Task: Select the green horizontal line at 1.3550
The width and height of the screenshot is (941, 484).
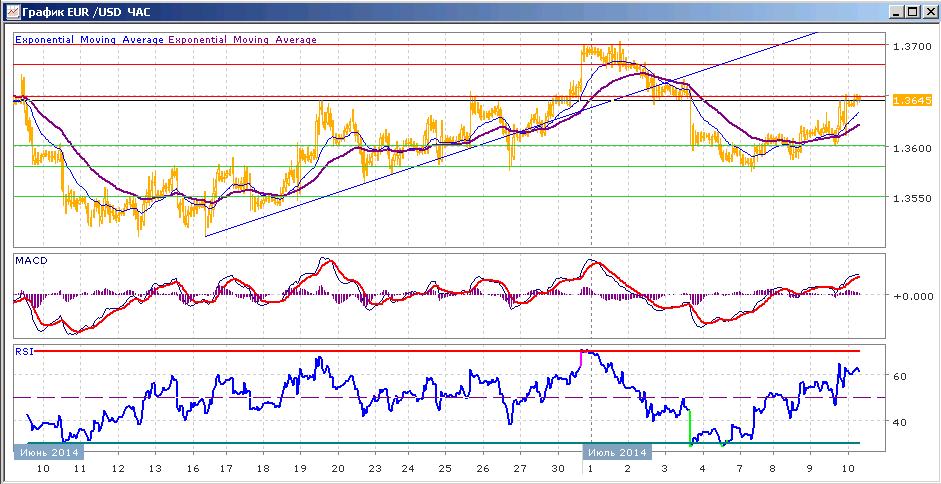Action: coord(449,196)
